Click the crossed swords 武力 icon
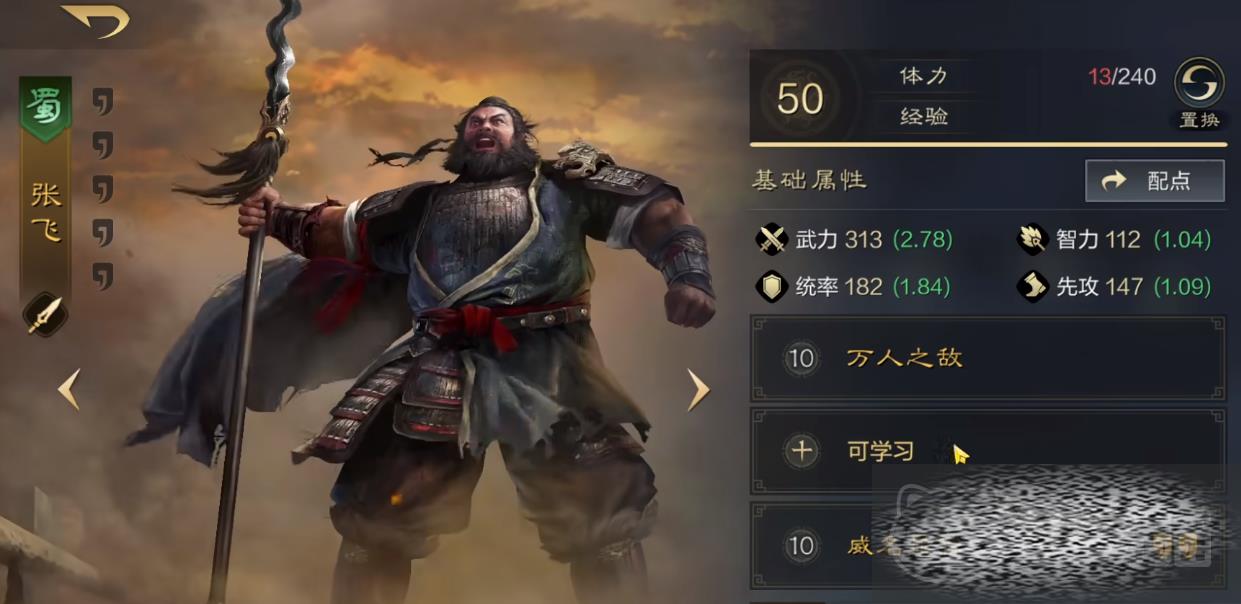This screenshot has width=1241, height=604. 773,239
